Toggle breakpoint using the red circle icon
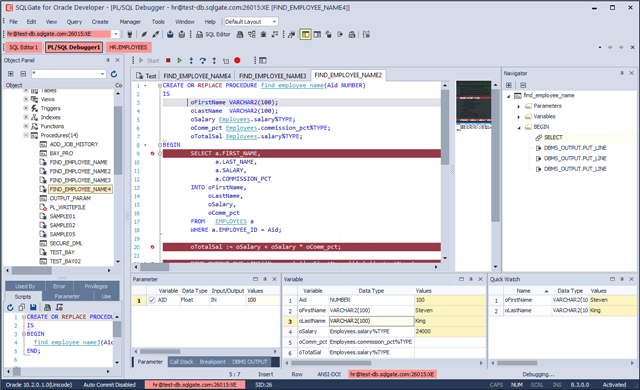The image size is (640, 390). (237, 60)
